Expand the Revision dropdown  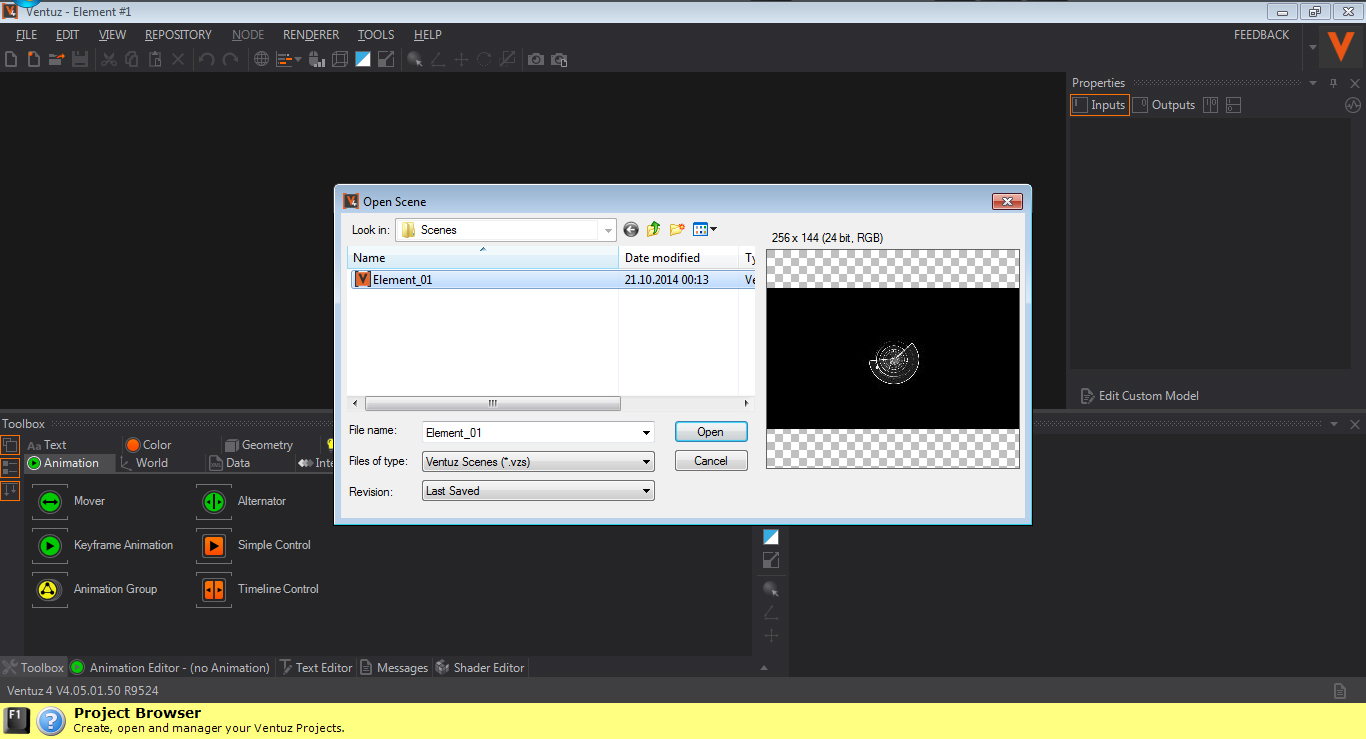tap(646, 491)
